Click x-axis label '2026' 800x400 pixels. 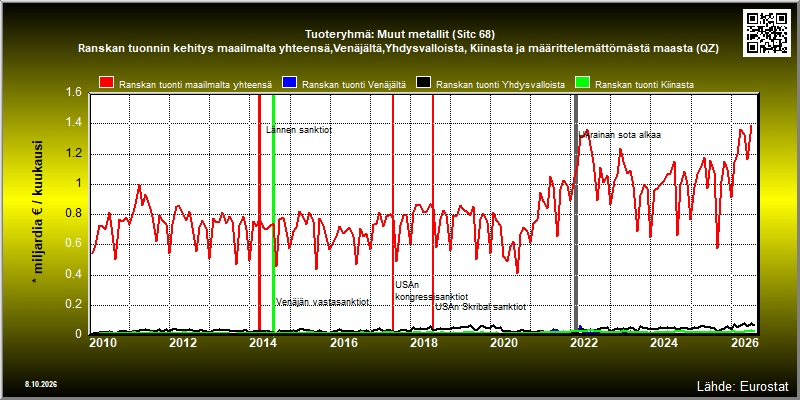tap(747, 342)
